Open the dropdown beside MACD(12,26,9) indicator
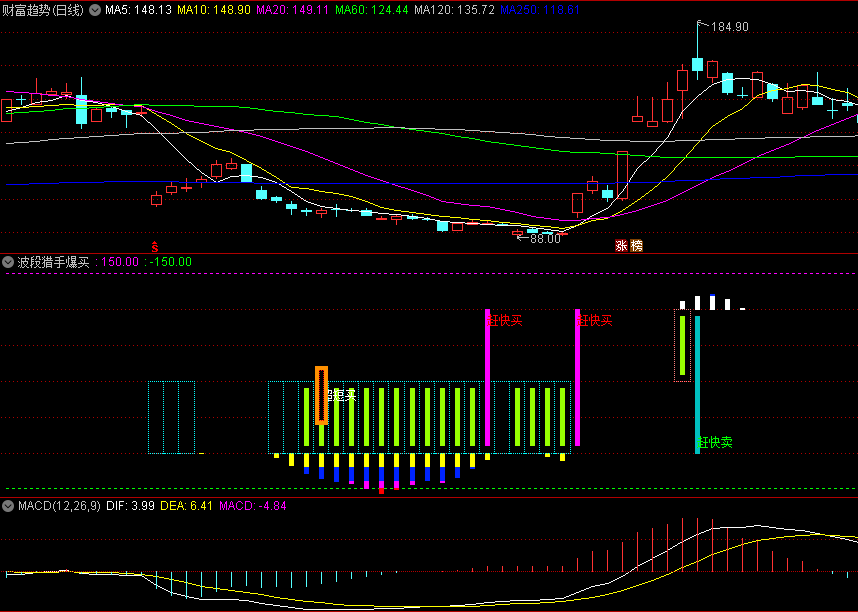858x612 pixels. click(x=8, y=506)
